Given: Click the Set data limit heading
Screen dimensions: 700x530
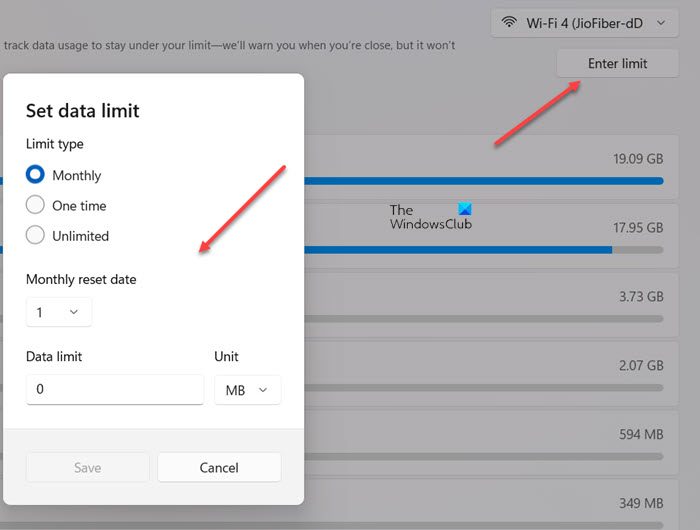Looking at the screenshot, I should click(82, 111).
